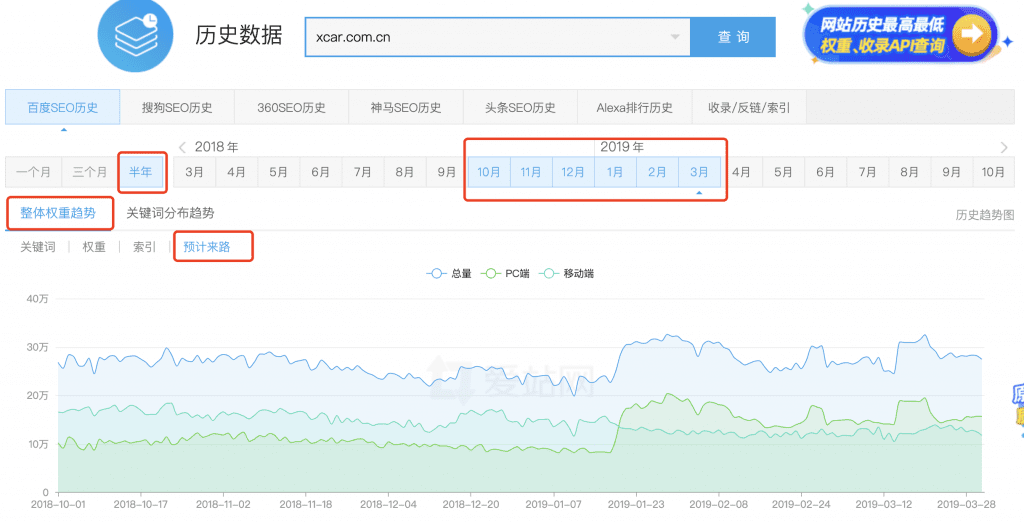This screenshot has height=523, width=1024.
Task: Toggle 移动端 series in chart legend
Action: (571, 273)
